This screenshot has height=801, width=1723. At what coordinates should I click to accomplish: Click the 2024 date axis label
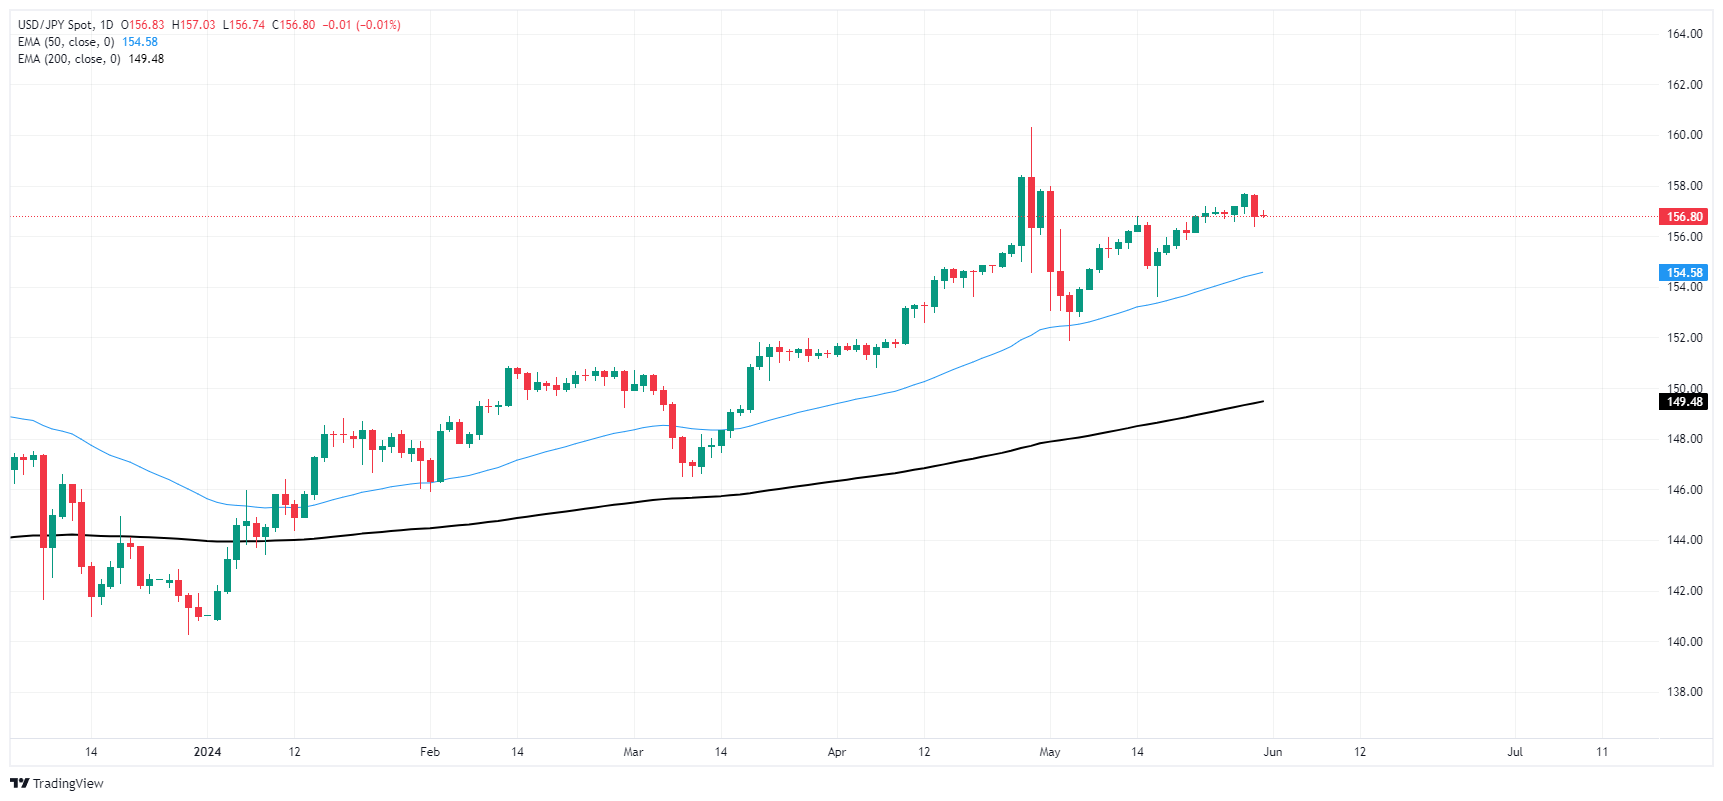[x=207, y=752]
